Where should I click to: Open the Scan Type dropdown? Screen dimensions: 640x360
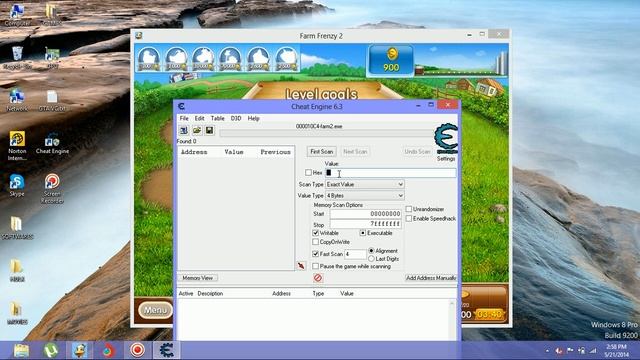click(x=364, y=184)
